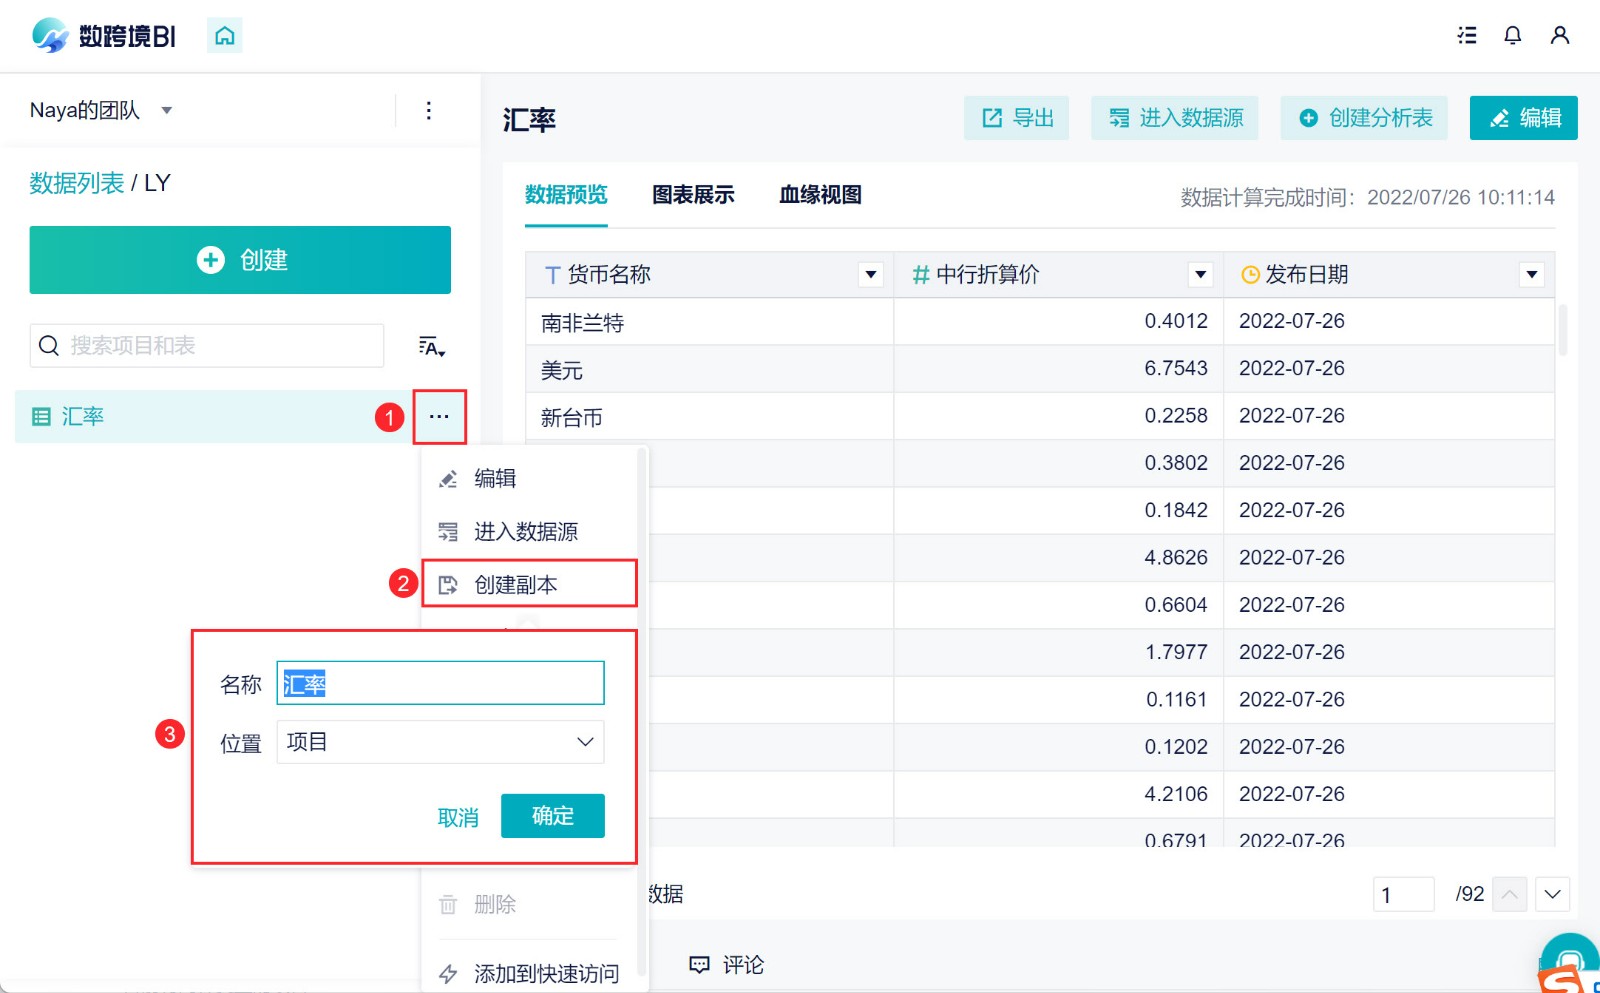This screenshot has width=1600, height=993.
Task: Go to previous page arrow
Action: pos(1510,894)
